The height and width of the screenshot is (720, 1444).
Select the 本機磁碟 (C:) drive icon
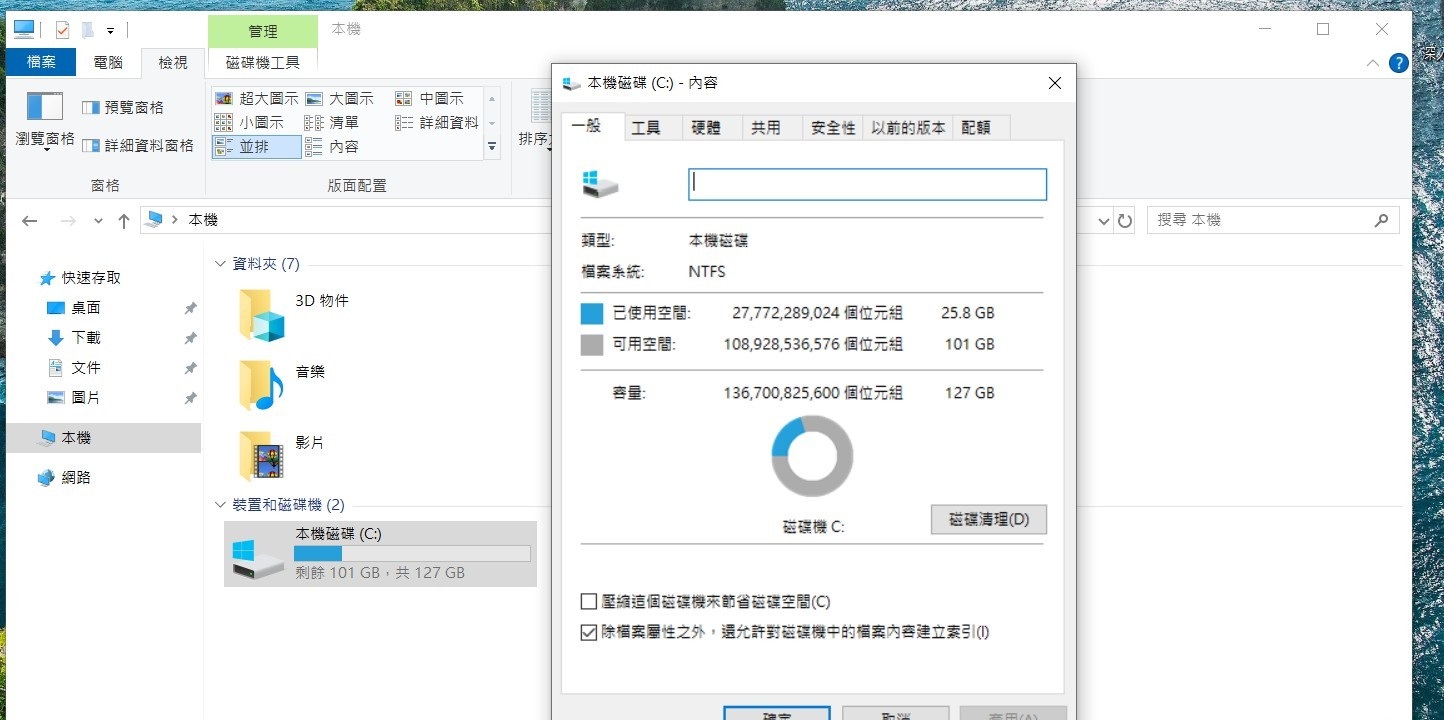(257, 559)
